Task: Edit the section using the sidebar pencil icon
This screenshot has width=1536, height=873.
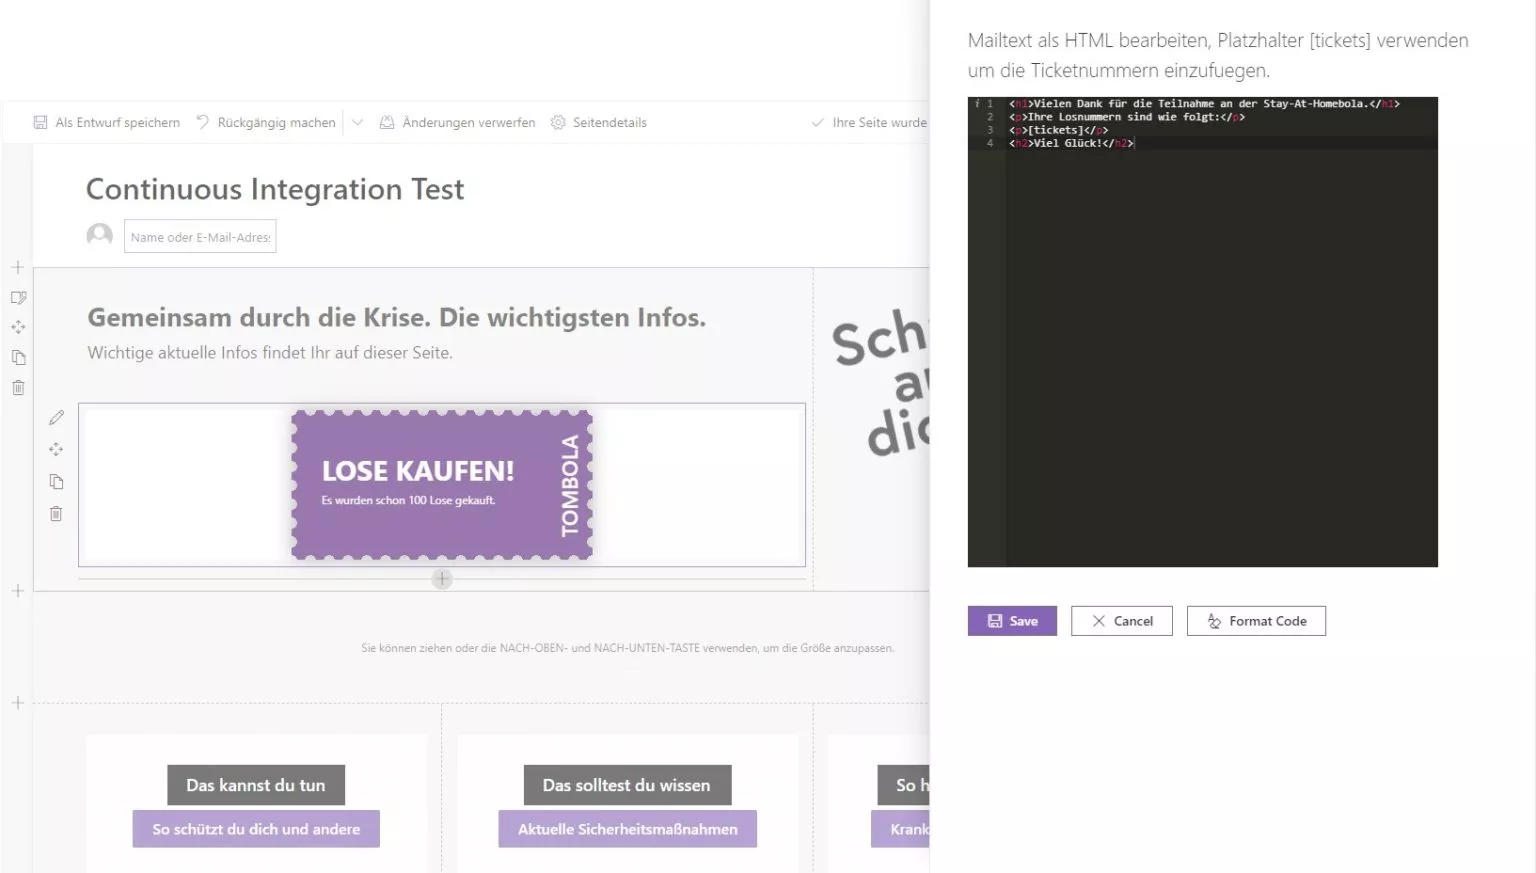Action: pyautogui.click(x=17, y=297)
